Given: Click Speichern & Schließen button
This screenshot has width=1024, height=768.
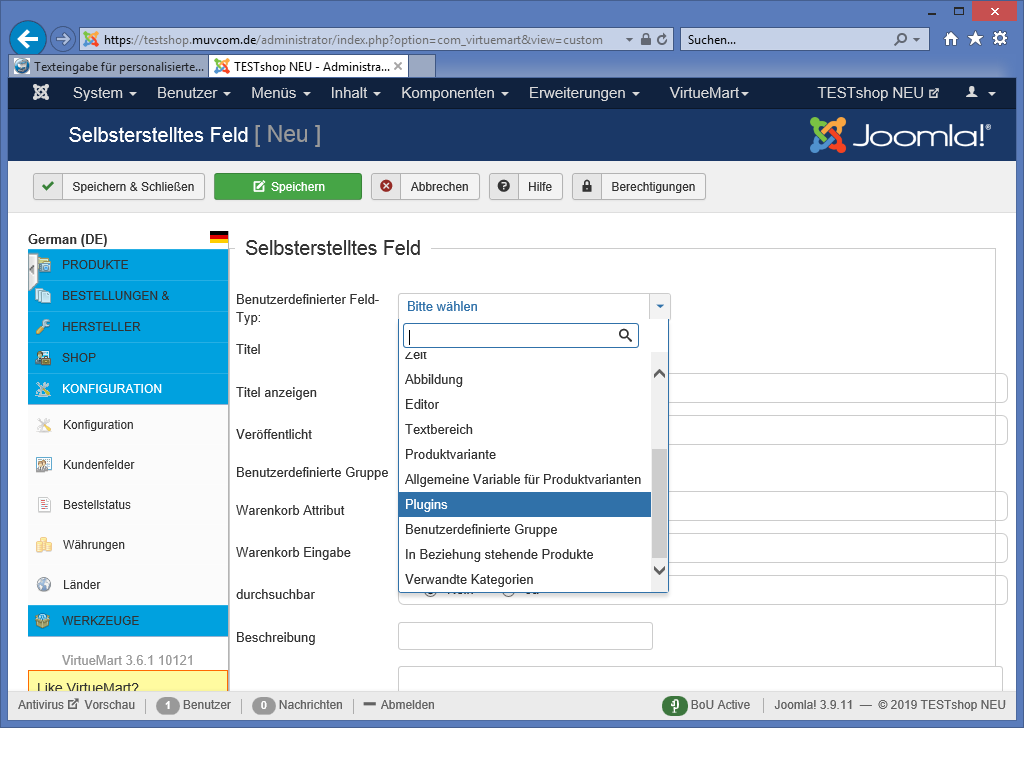Looking at the screenshot, I should pos(120,187).
